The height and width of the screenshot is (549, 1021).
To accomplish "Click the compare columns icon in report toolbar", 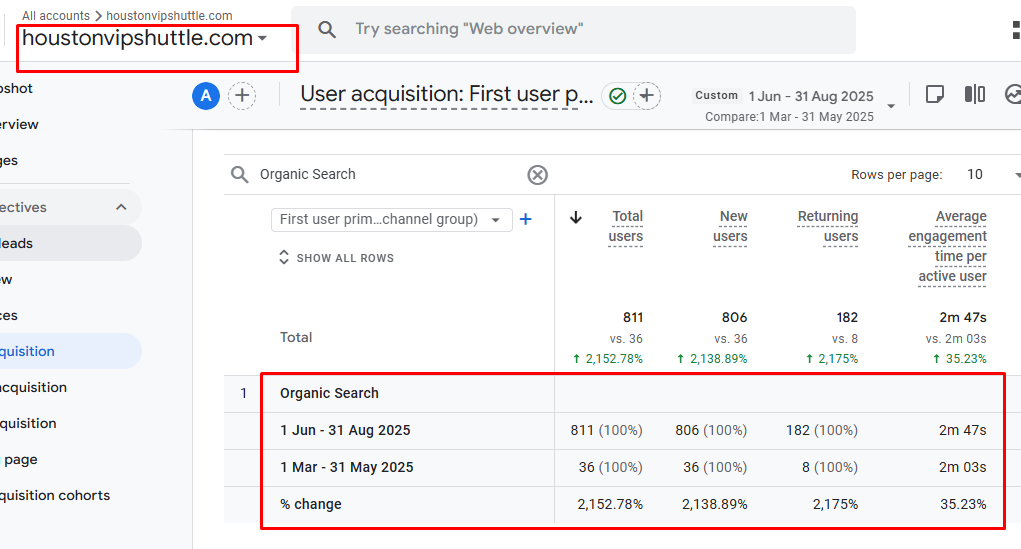I will (974, 94).
